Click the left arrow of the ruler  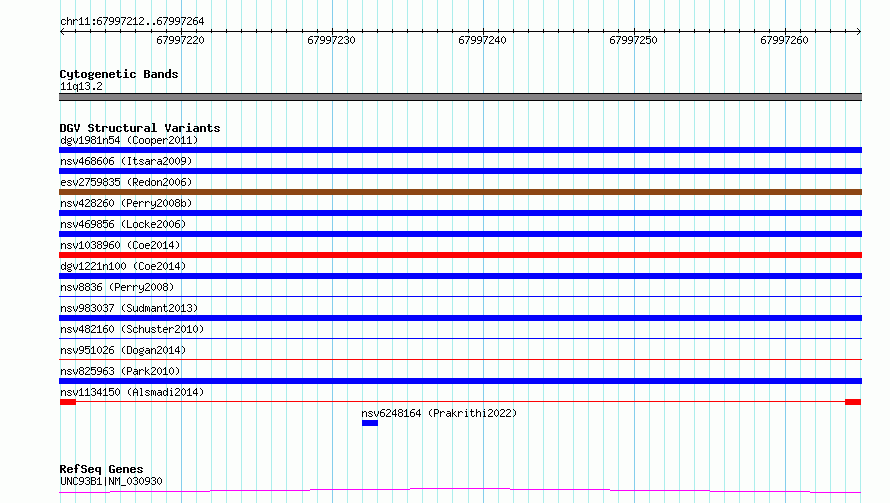point(62,31)
